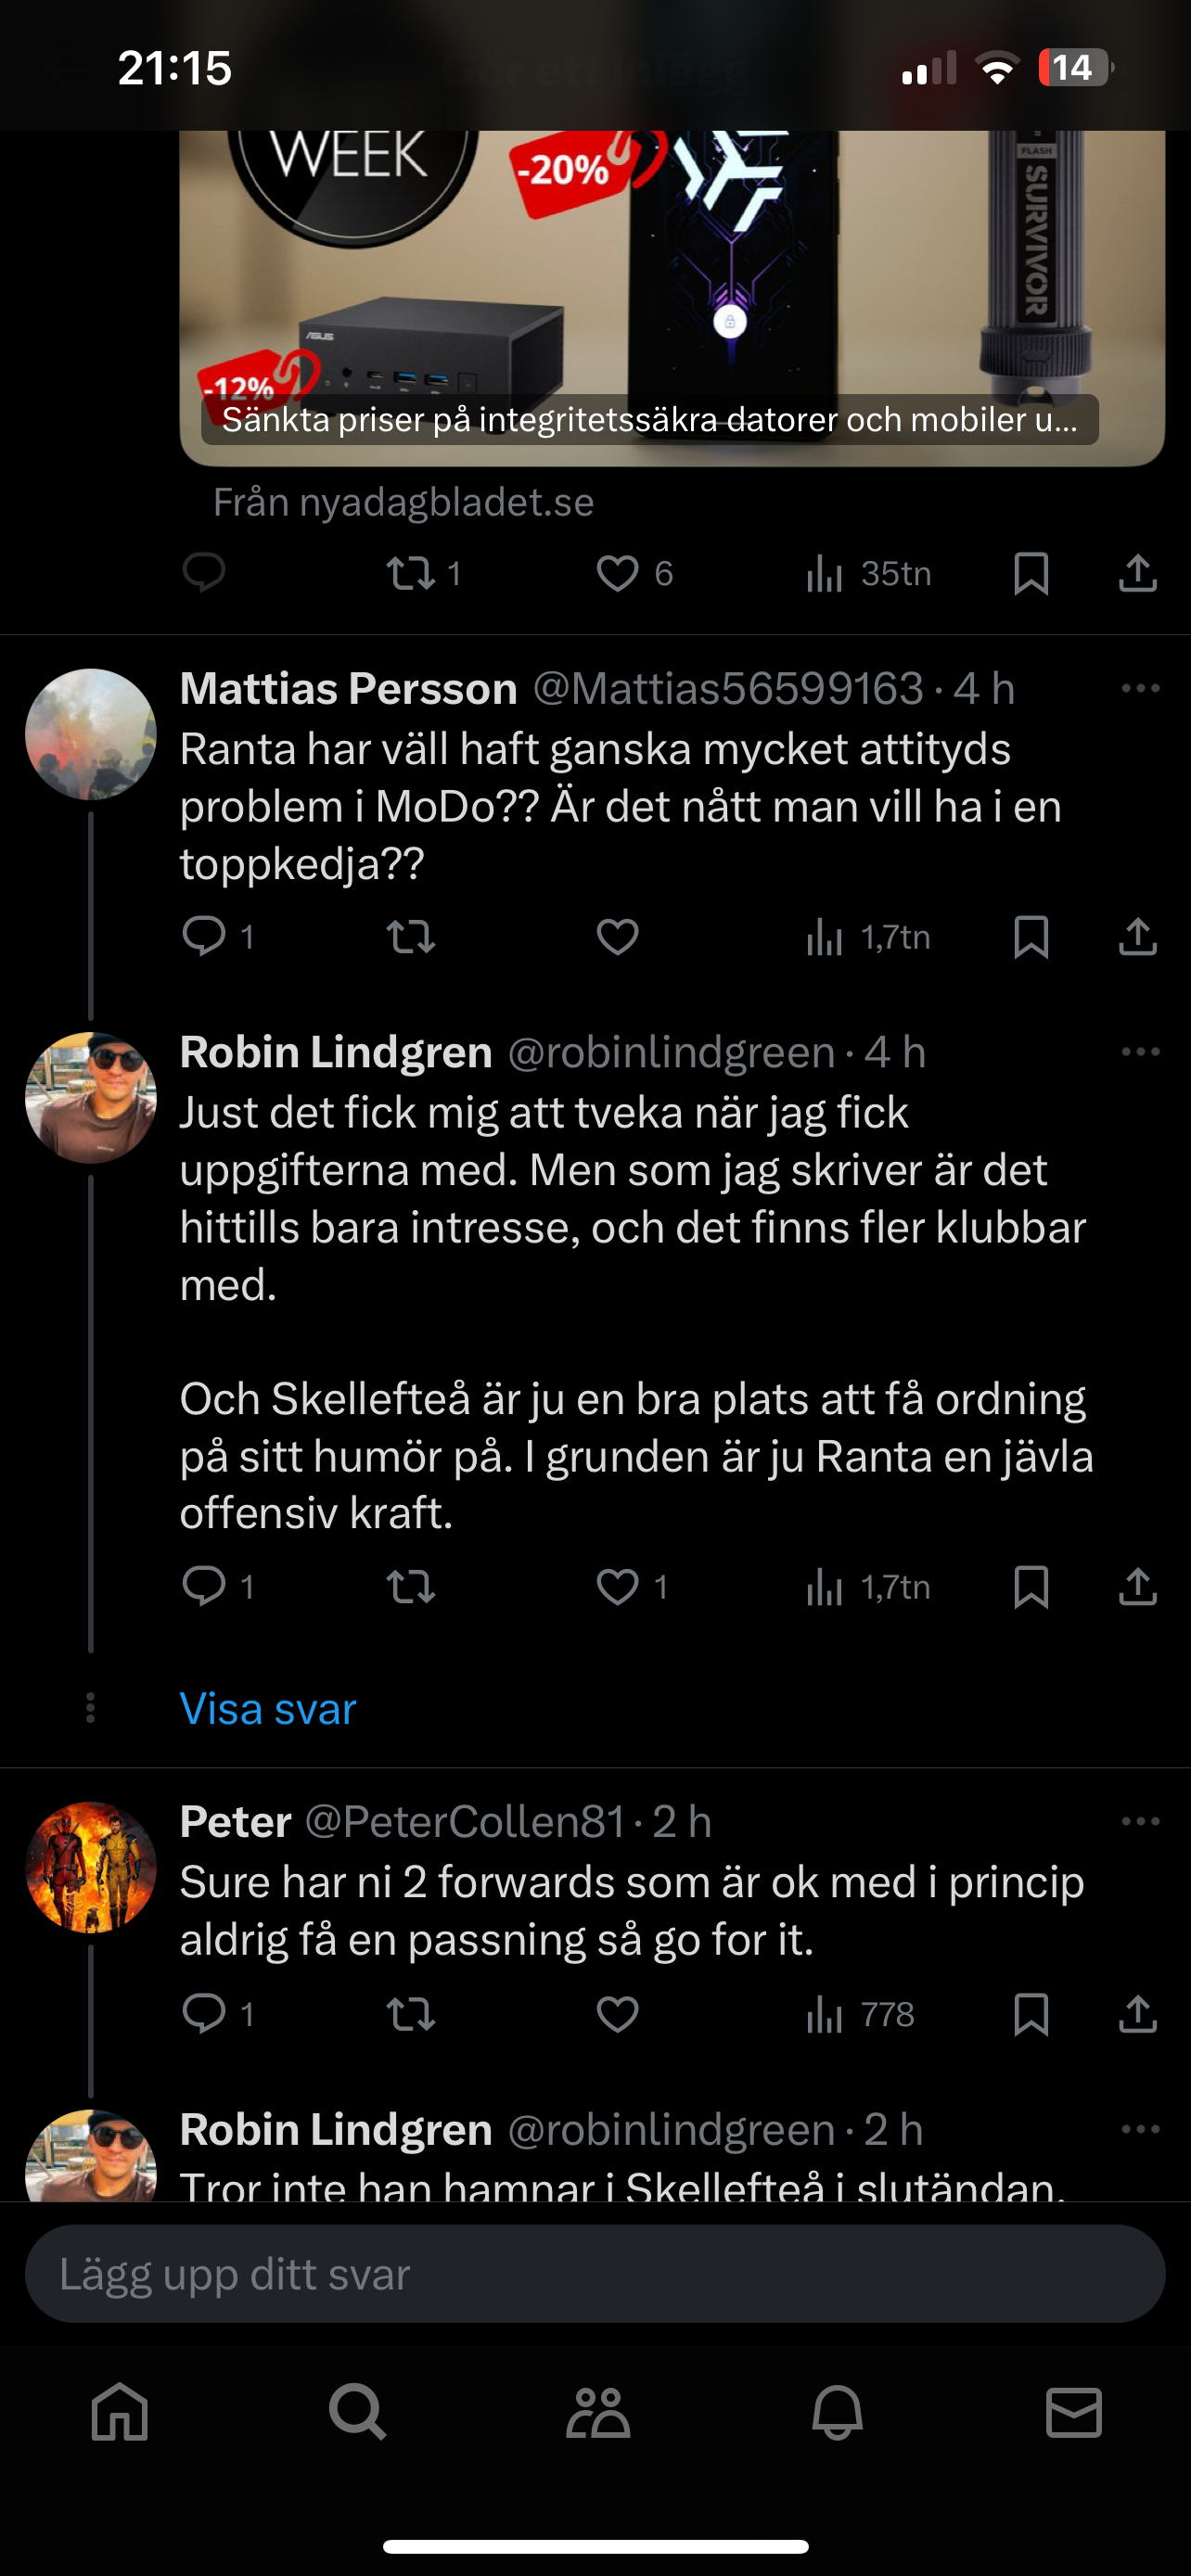1191x2576 pixels.
Task: Open the @PeterCollen81 profile handle
Action: click(464, 1822)
